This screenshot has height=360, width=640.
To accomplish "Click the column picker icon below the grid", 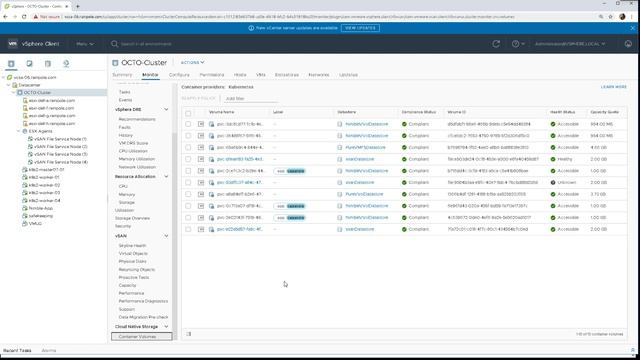I will coord(189,334).
